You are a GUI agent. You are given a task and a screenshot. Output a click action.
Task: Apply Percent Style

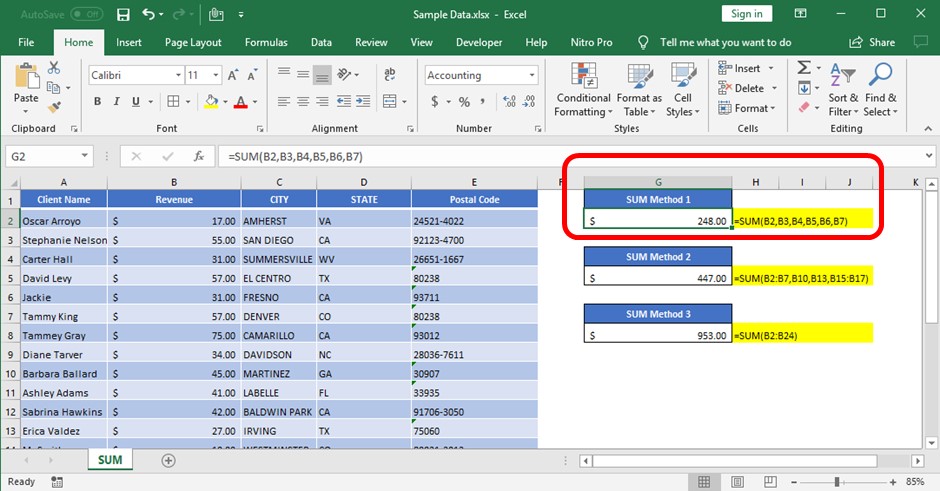pyautogui.click(x=464, y=101)
